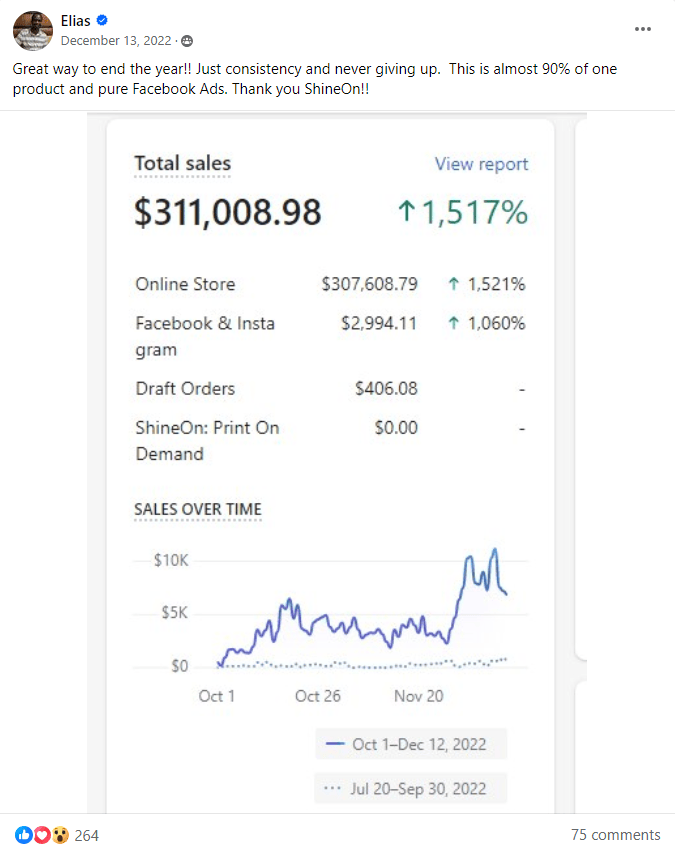This screenshot has width=675, height=853.
Task: Click the Online Store sales row label
Action: [x=186, y=284]
